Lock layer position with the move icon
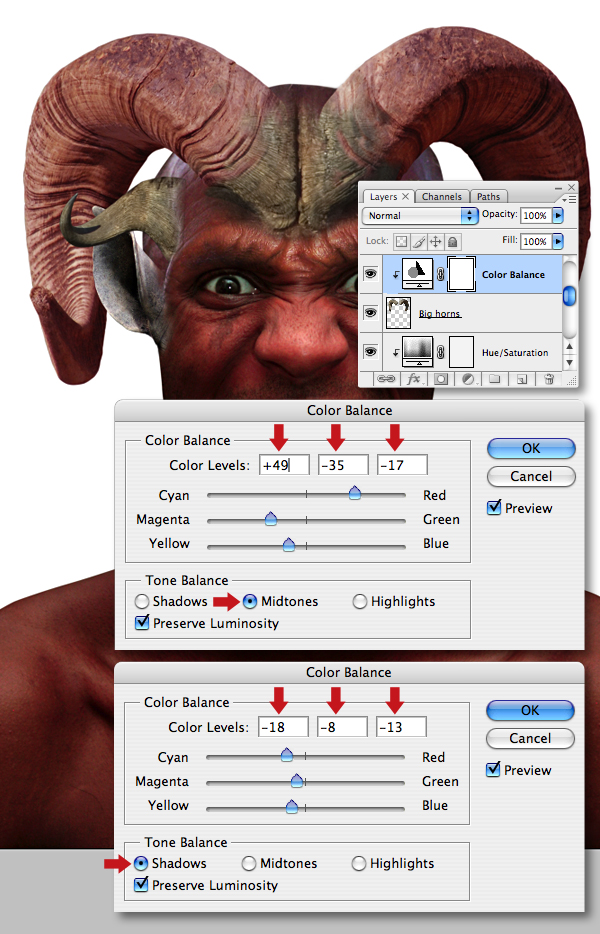The height and width of the screenshot is (934, 600). click(436, 241)
